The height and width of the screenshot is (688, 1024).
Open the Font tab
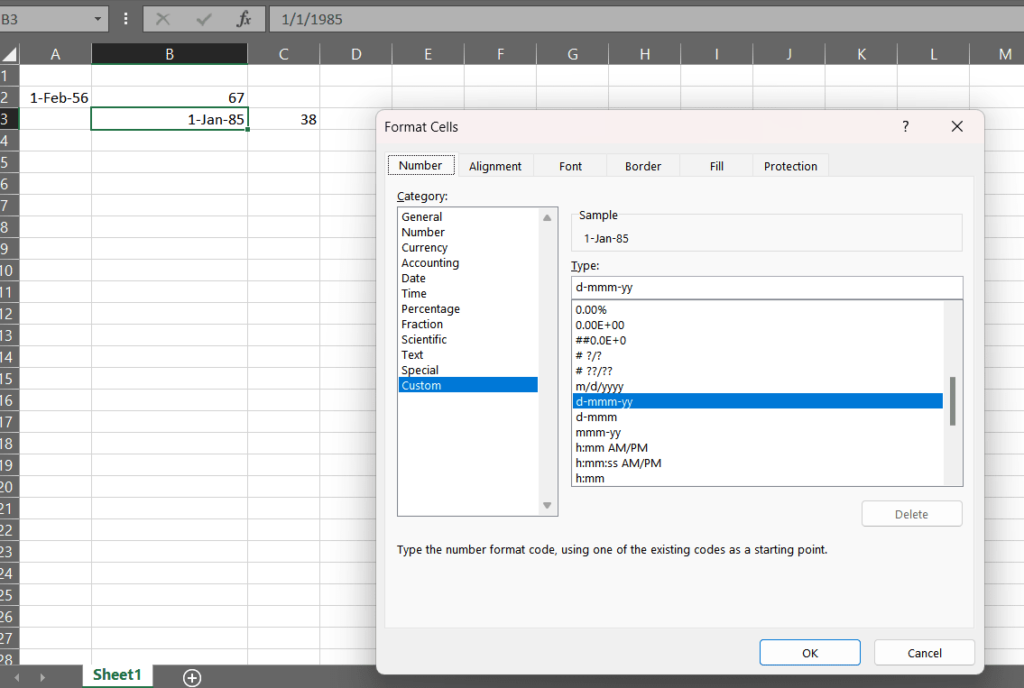[x=570, y=166]
